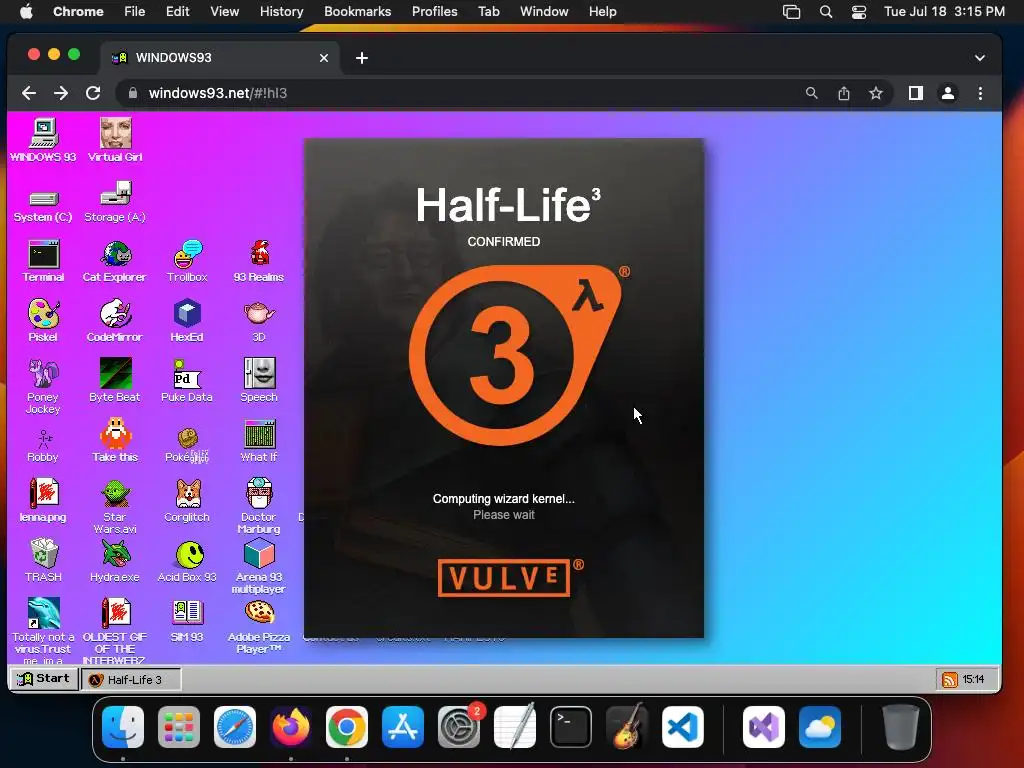Launch Acid Box 93 icon
The width and height of the screenshot is (1024, 768).
(x=187, y=560)
